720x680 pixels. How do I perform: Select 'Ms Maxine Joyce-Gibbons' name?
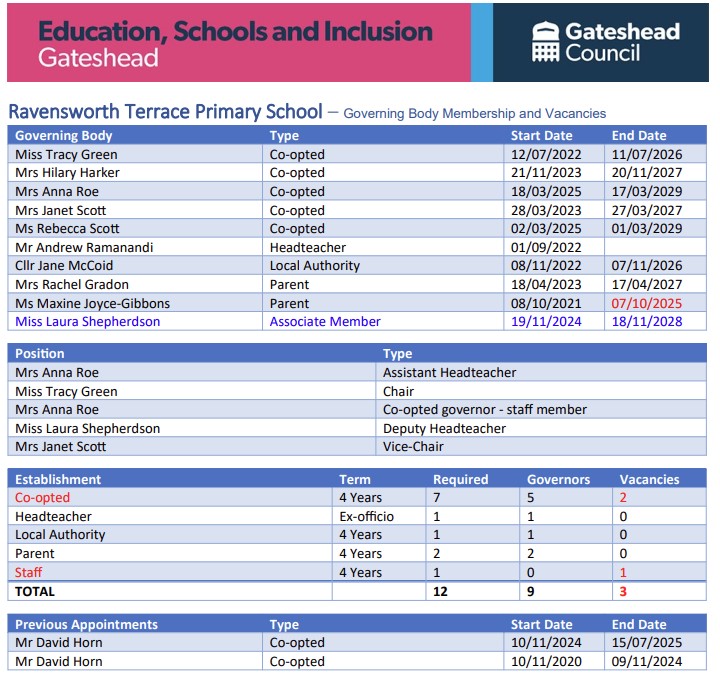tap(92, 303)
